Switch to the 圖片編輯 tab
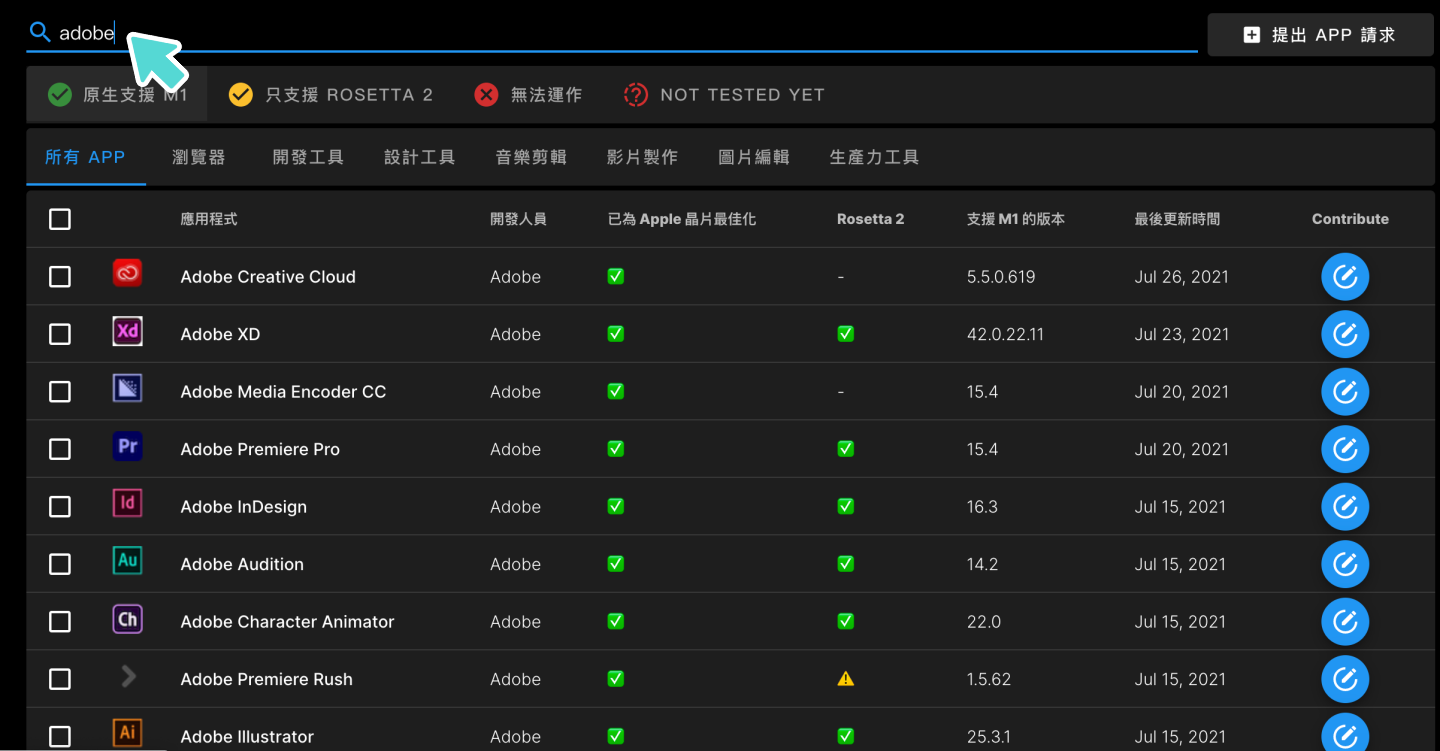1440x751 pixels. point(754,157)
